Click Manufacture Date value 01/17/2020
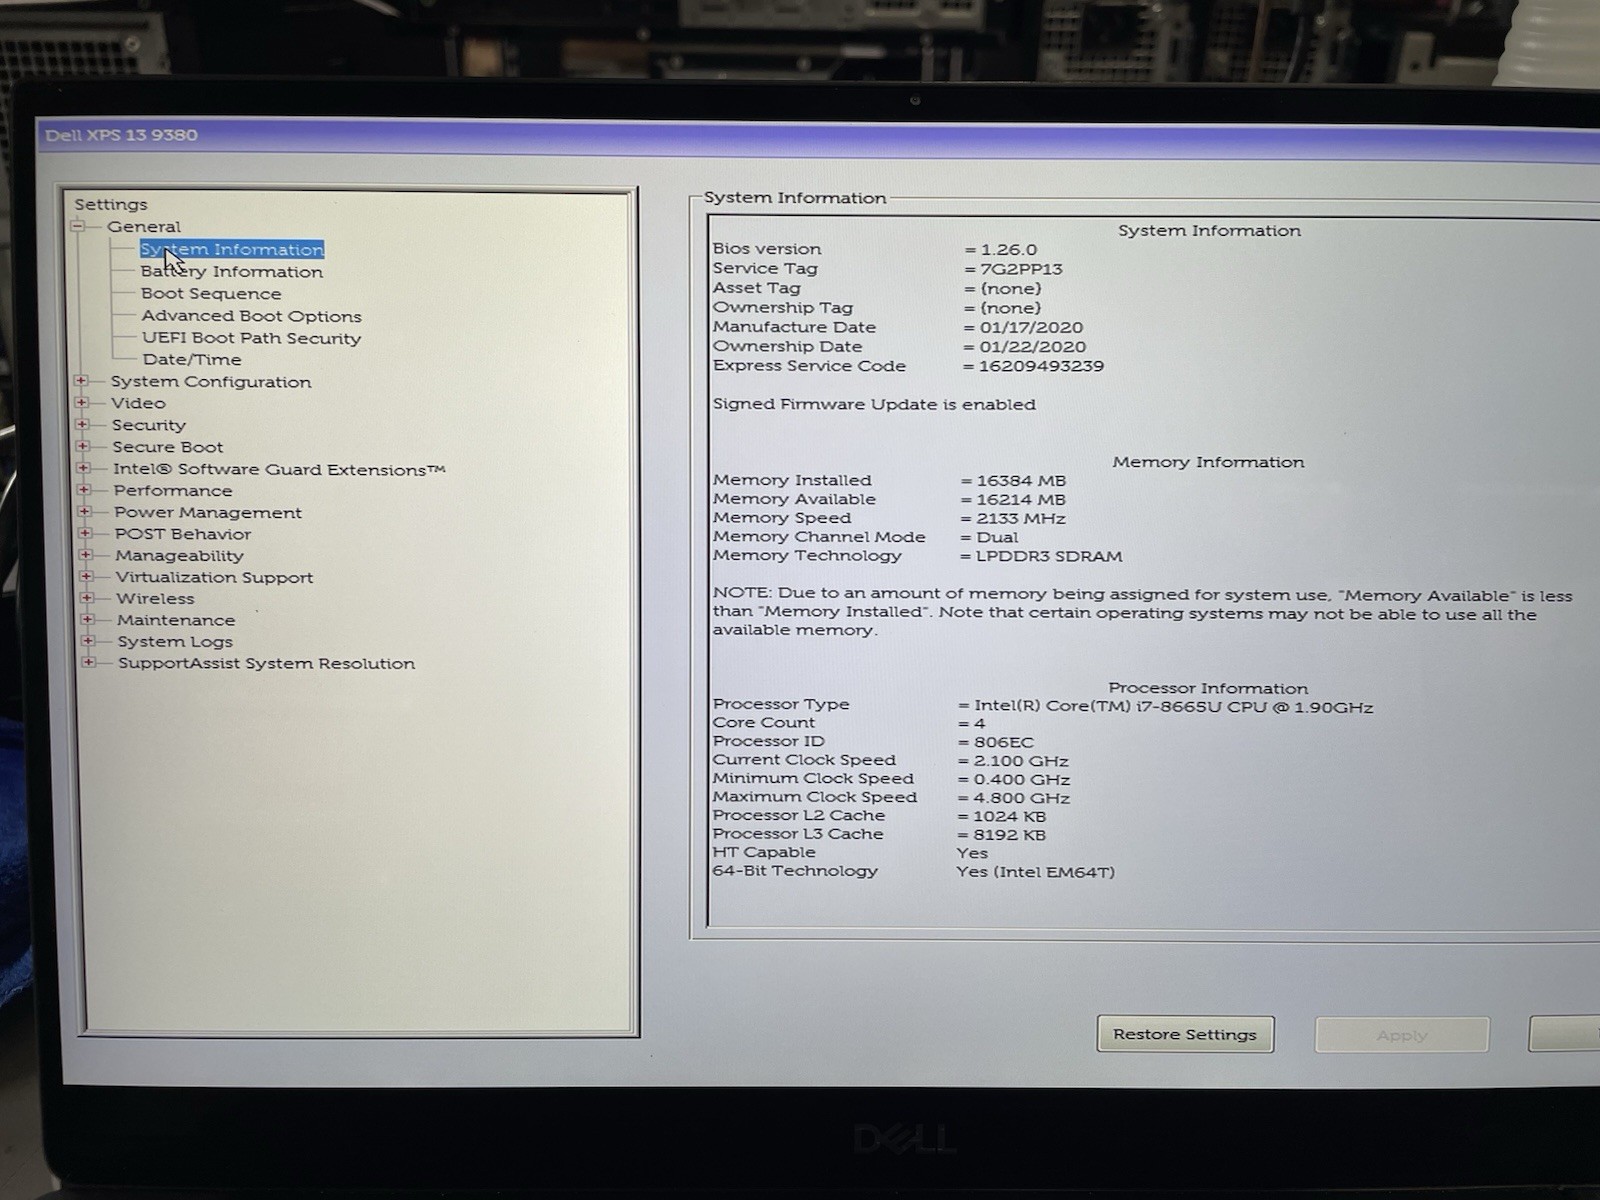 point(1031,327)
